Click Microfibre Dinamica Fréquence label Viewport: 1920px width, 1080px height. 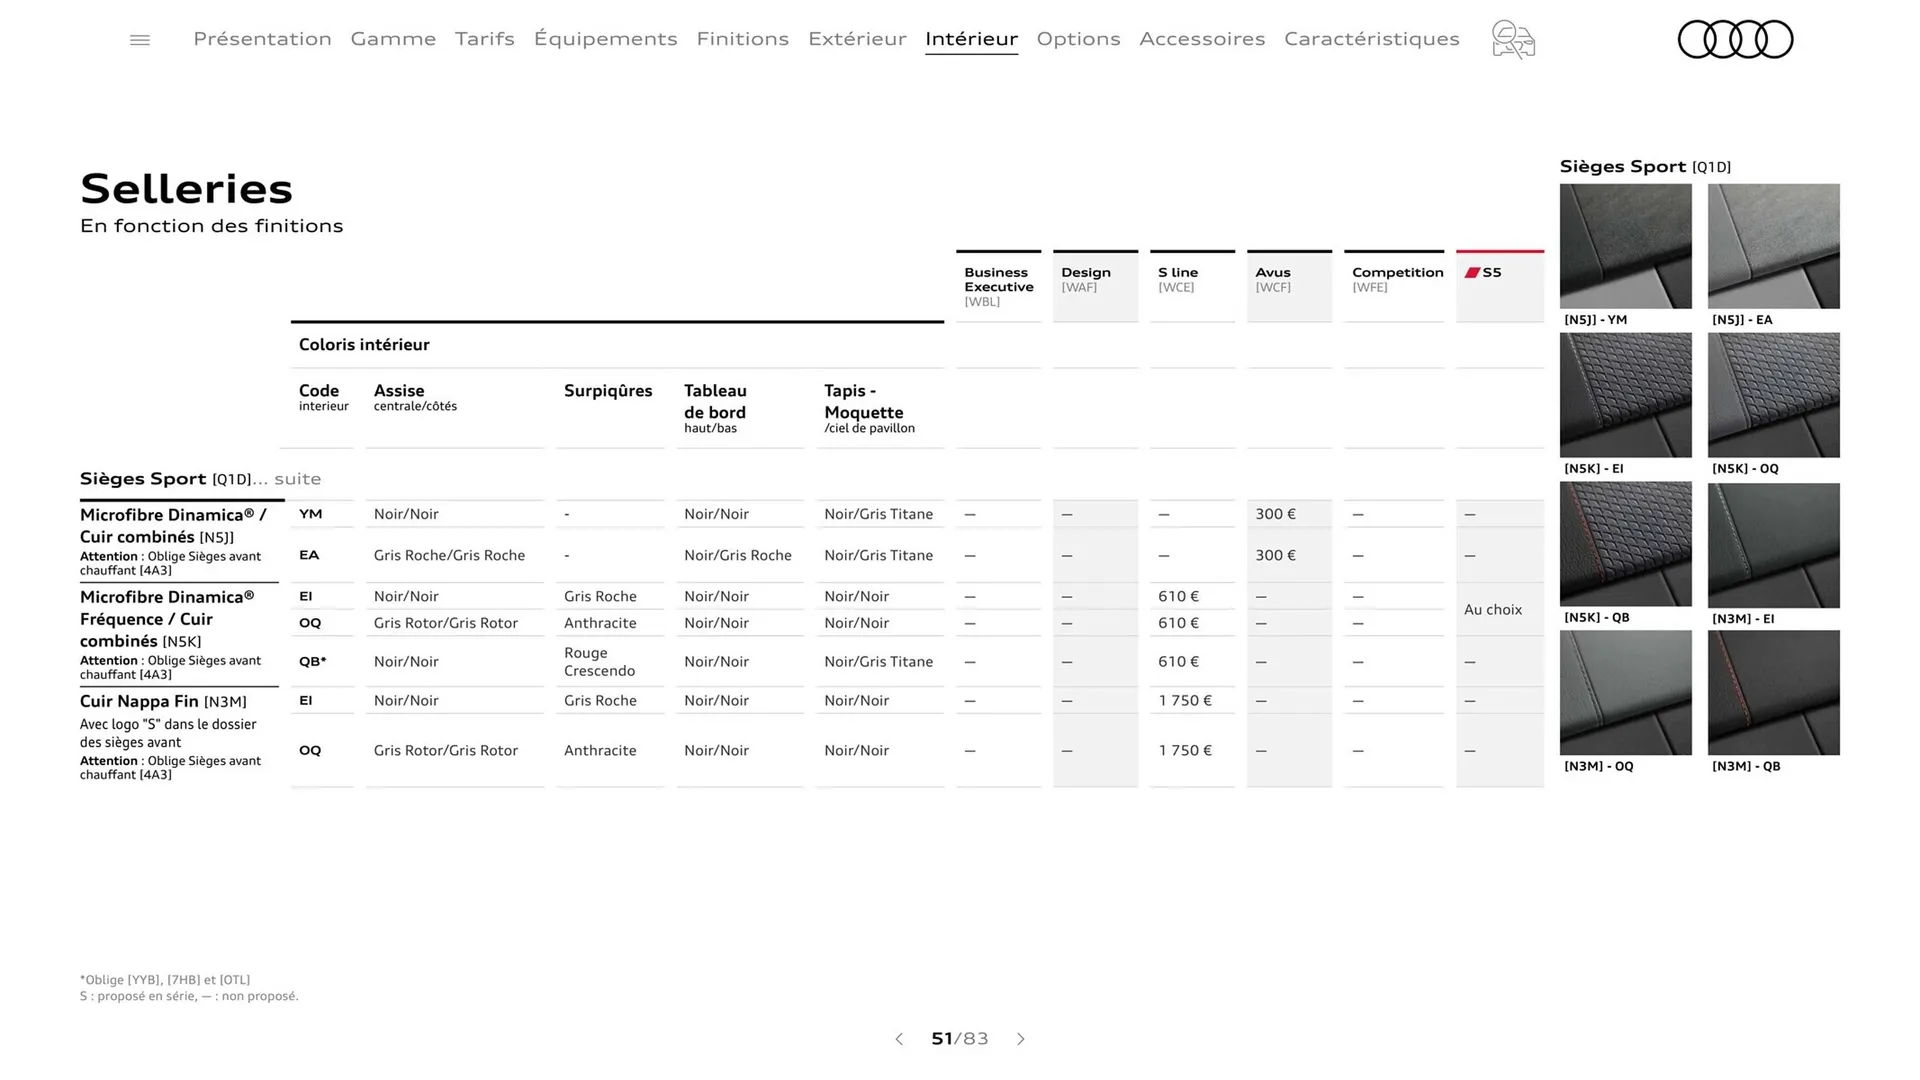[167, 619]
